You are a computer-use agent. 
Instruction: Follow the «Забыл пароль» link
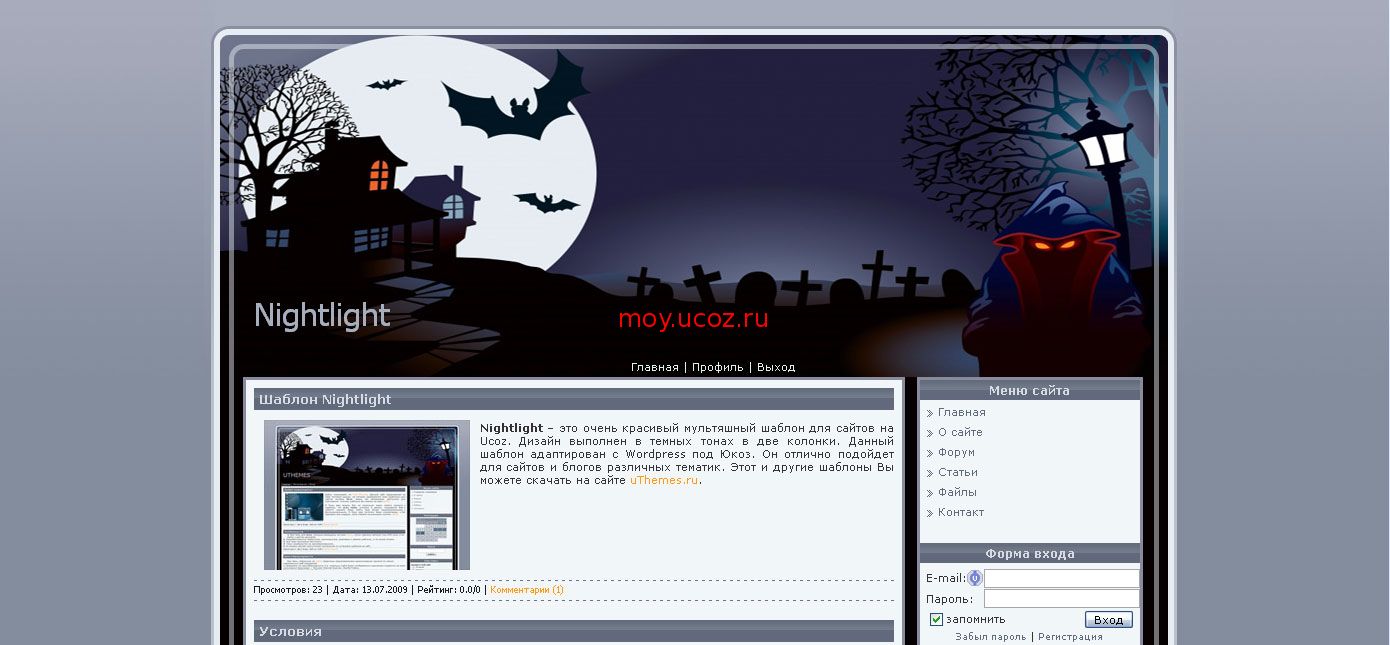pos(991,636)
